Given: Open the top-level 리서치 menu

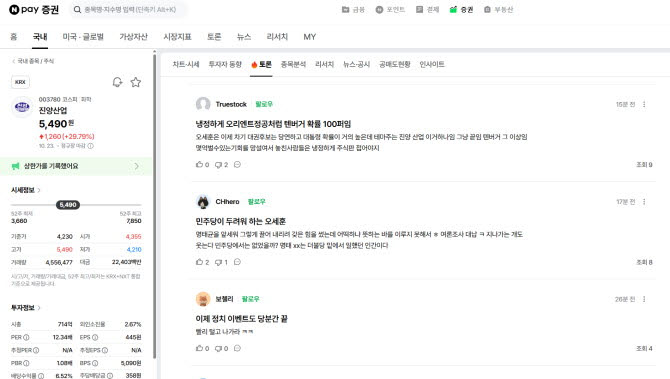Looking at the screenshot, I should (277, 37).
